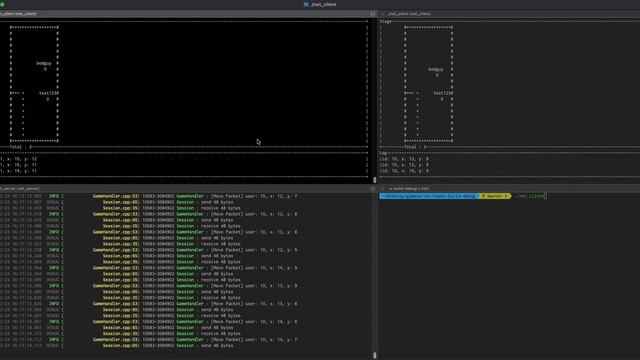Click the 'Log' label in right client pane

(x=383, y=153)
